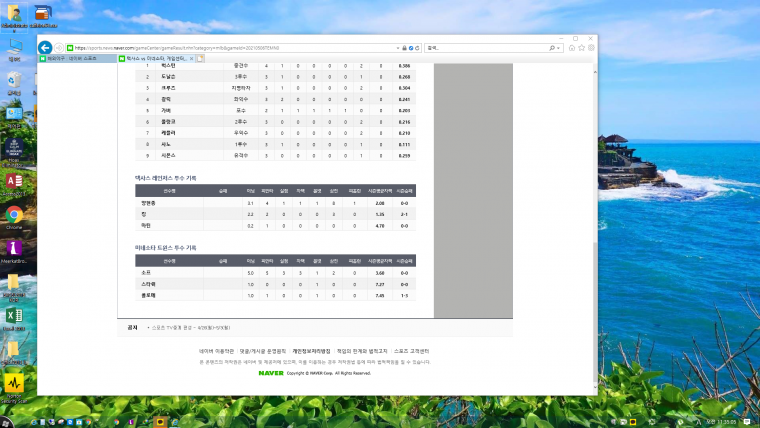This screenshot has height=428, width=760.
Task: Open the address bar autocomplete dropdown arrow
Action: click(398, 48)
